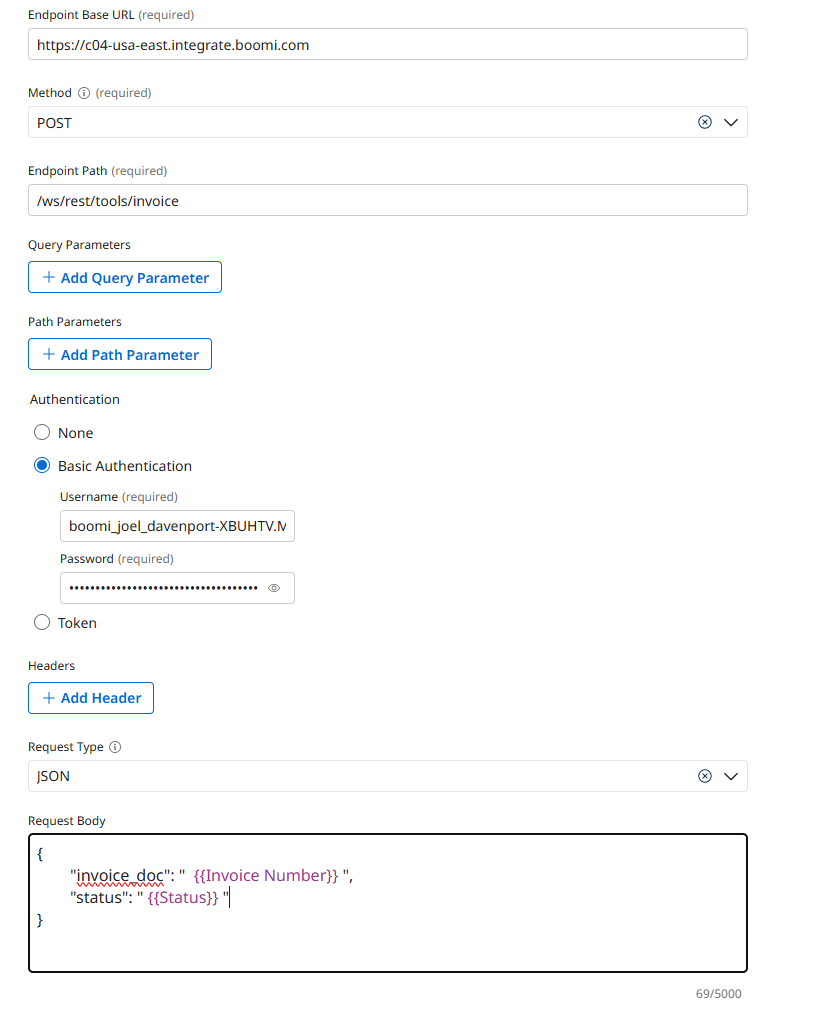Click the Add Path Parameter button
820x1011 pixels.
119,354
